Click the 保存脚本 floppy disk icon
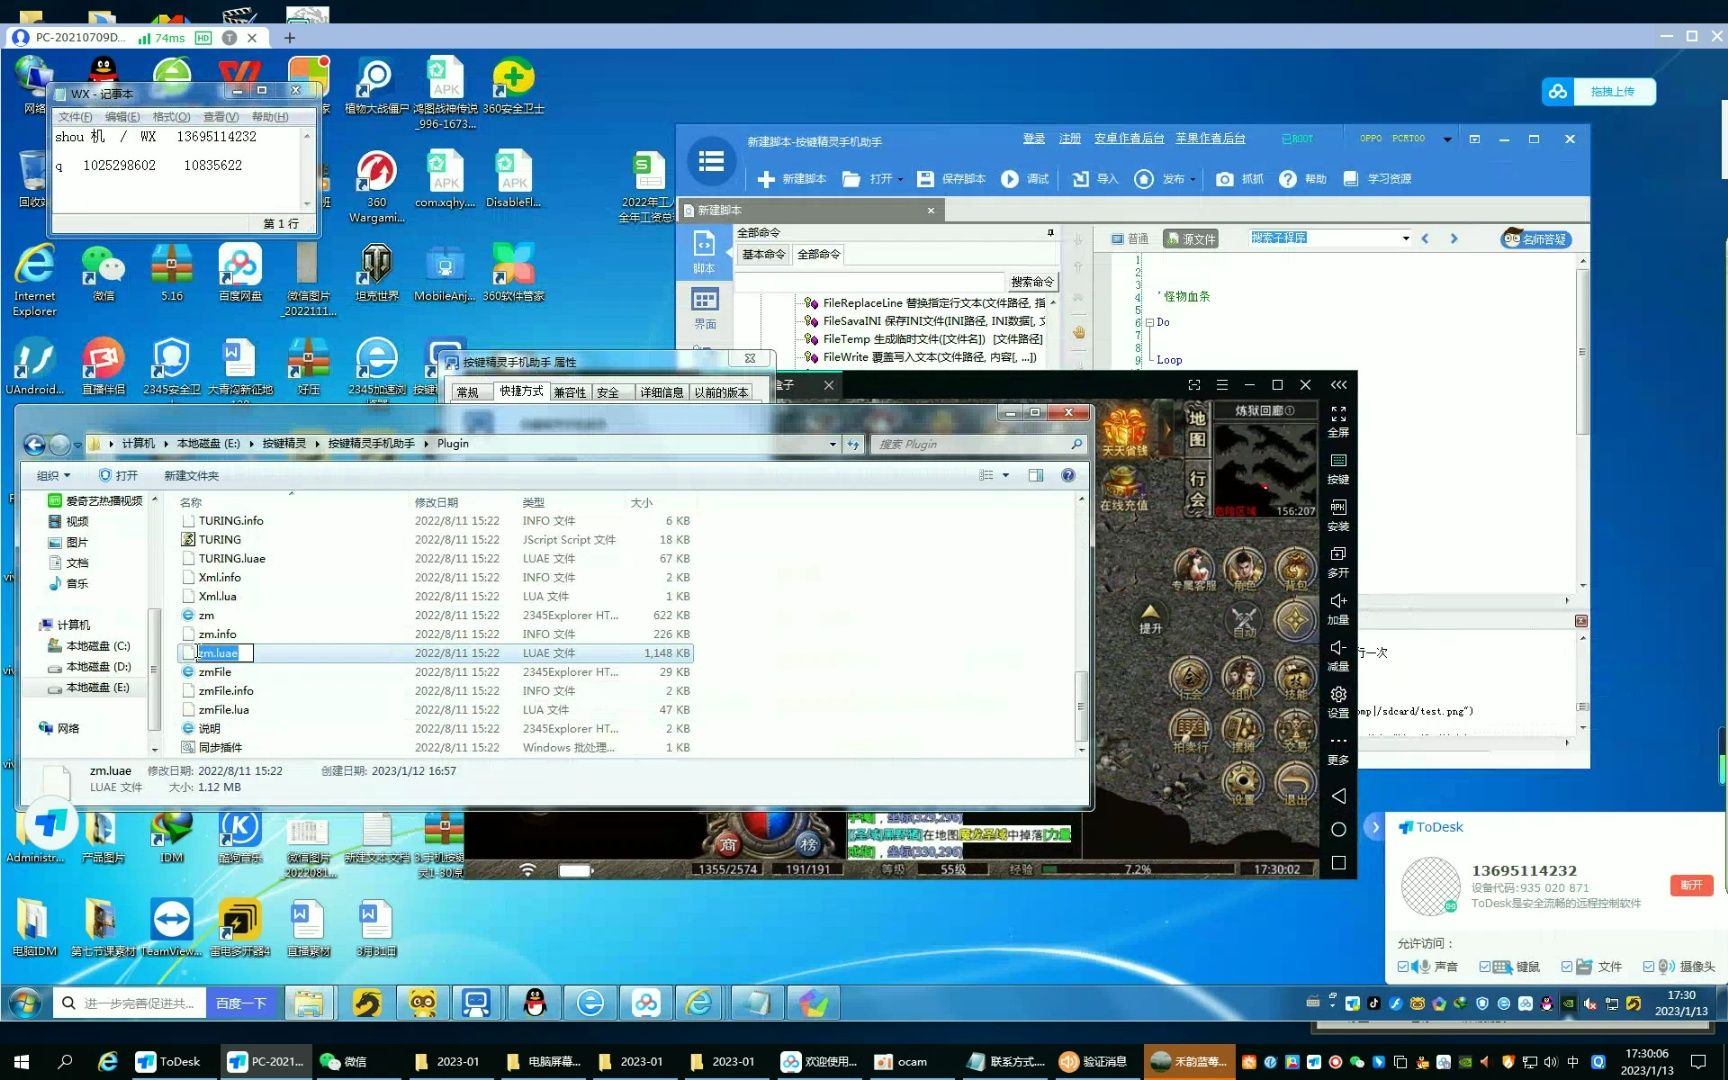Image resolution: width=1728 pixels, height=1080 pixels. pos(925,179)
